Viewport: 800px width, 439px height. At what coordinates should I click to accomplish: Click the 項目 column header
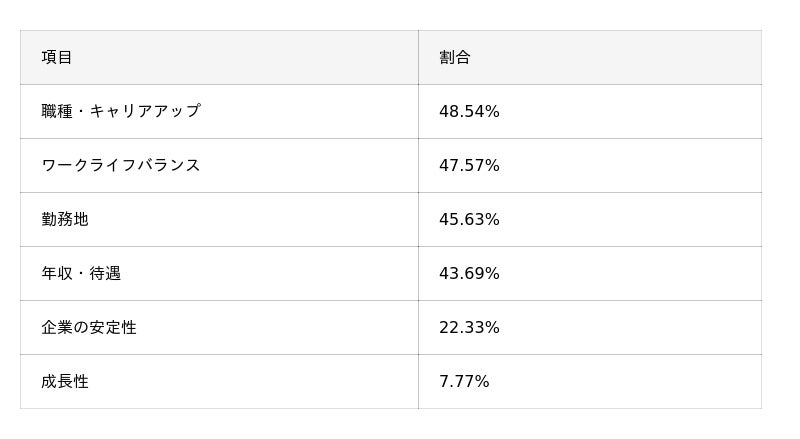[x=57, y=57]
